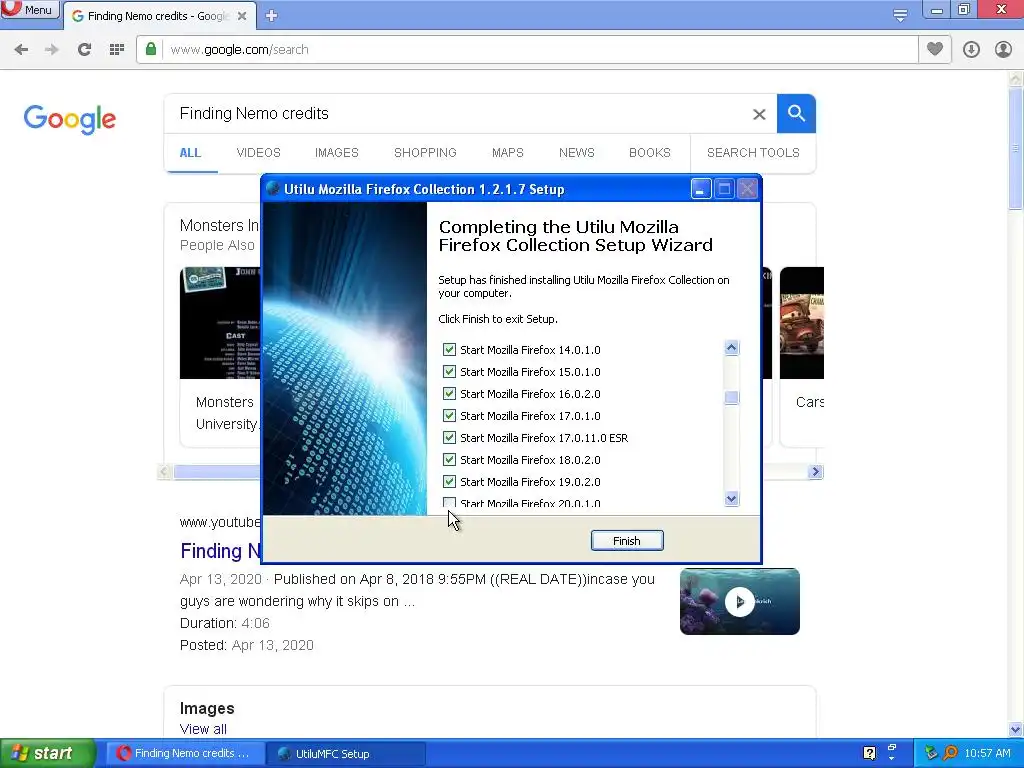Click page scrollbar down arrow
This screenshot has width=1024, height=768.
click(x=1016, y=729)
